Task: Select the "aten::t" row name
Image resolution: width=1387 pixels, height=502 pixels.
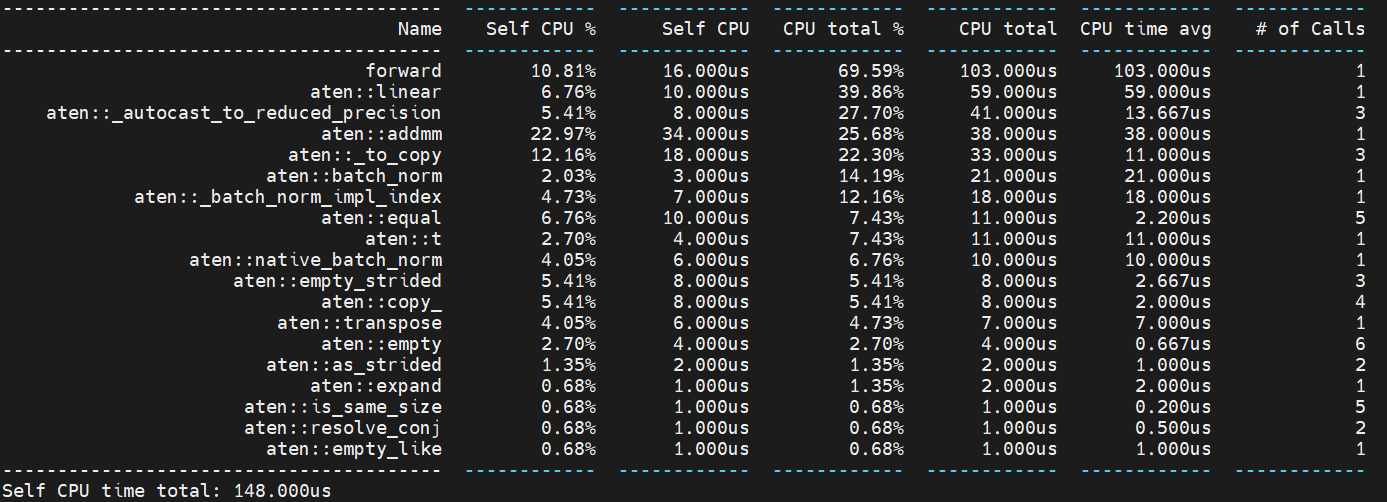Action: point(403,239)
